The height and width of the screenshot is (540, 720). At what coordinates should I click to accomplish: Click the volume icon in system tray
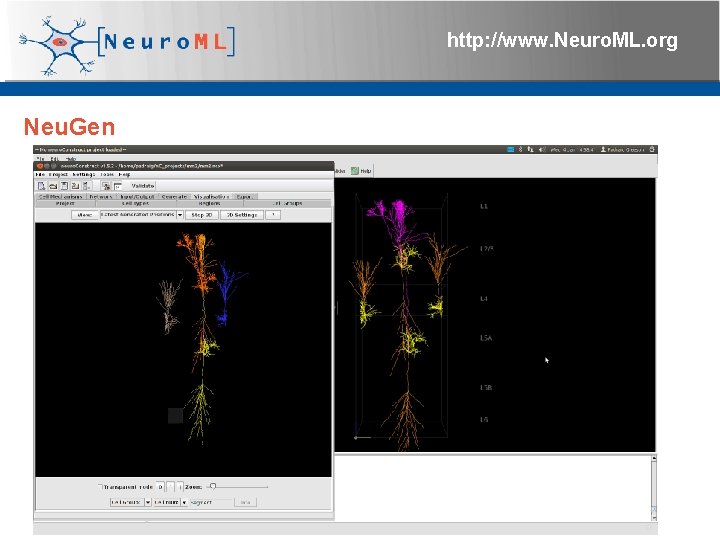click(x=542, y=150)
